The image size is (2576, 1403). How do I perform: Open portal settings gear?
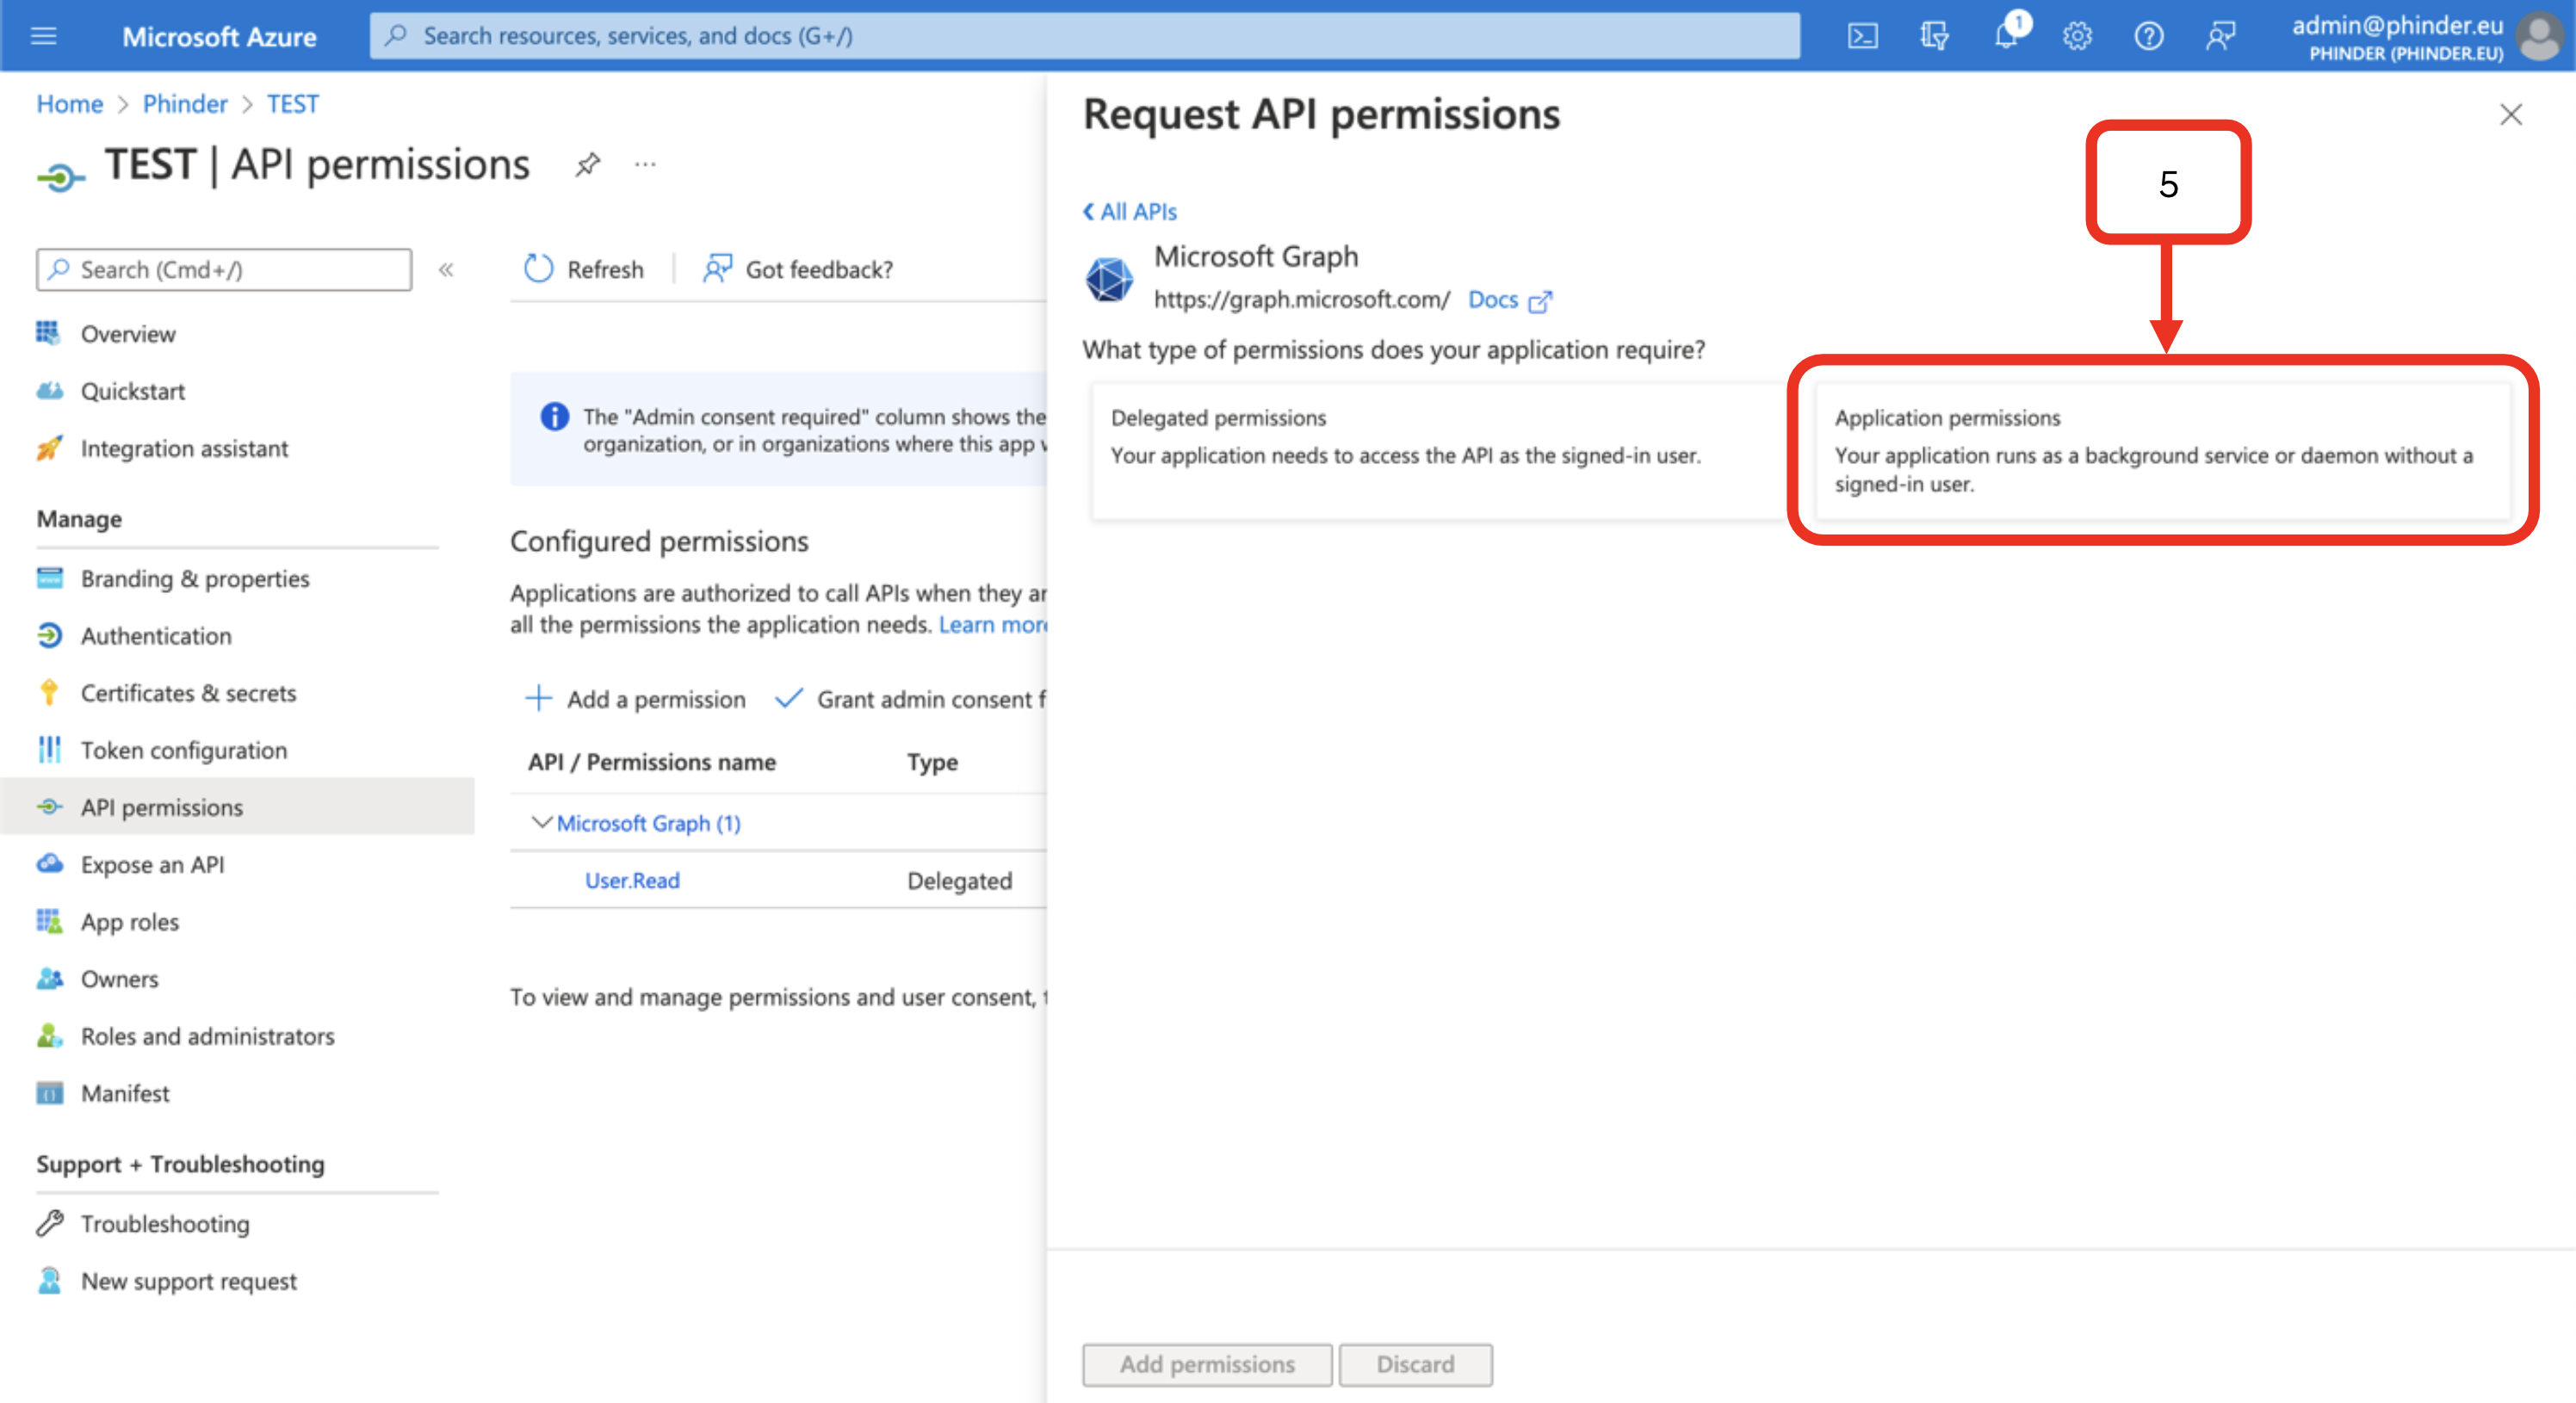pyautogui.click(x=2077, y=37)
